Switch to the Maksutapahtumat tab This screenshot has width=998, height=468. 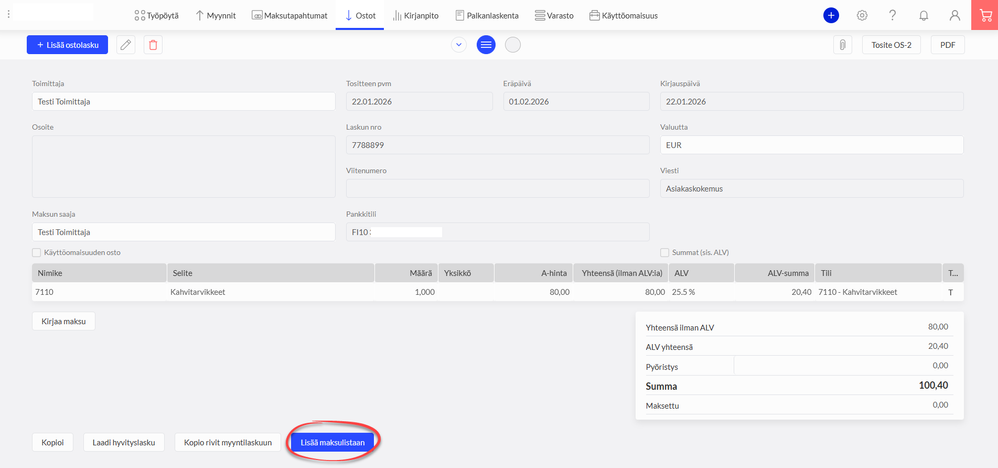[290, 15]
